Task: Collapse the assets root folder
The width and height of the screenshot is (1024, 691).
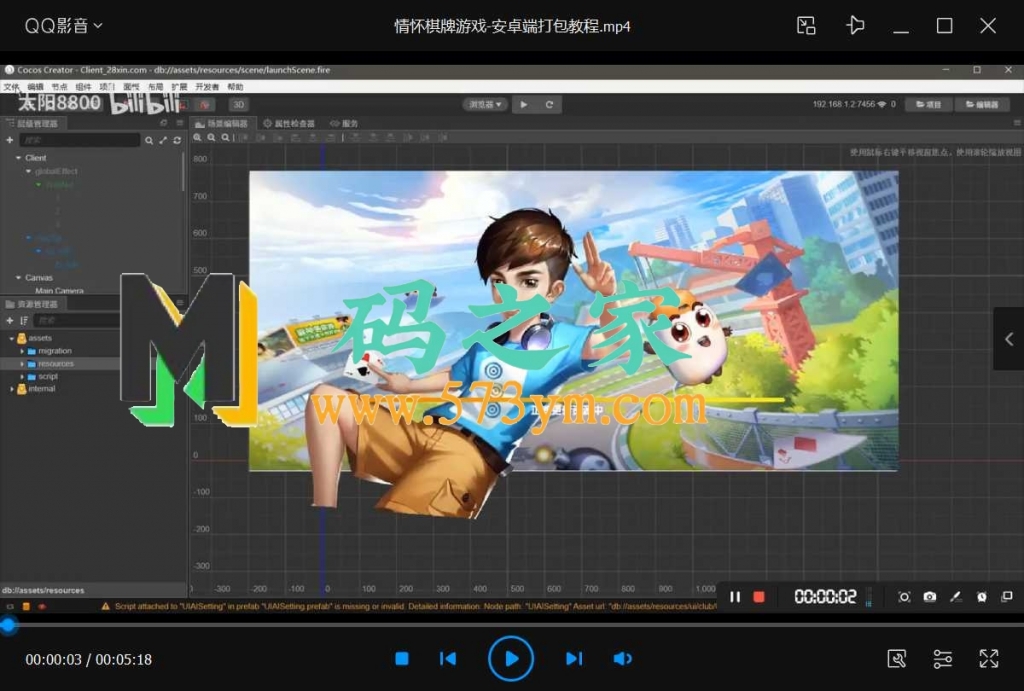Action: point(12,338)
